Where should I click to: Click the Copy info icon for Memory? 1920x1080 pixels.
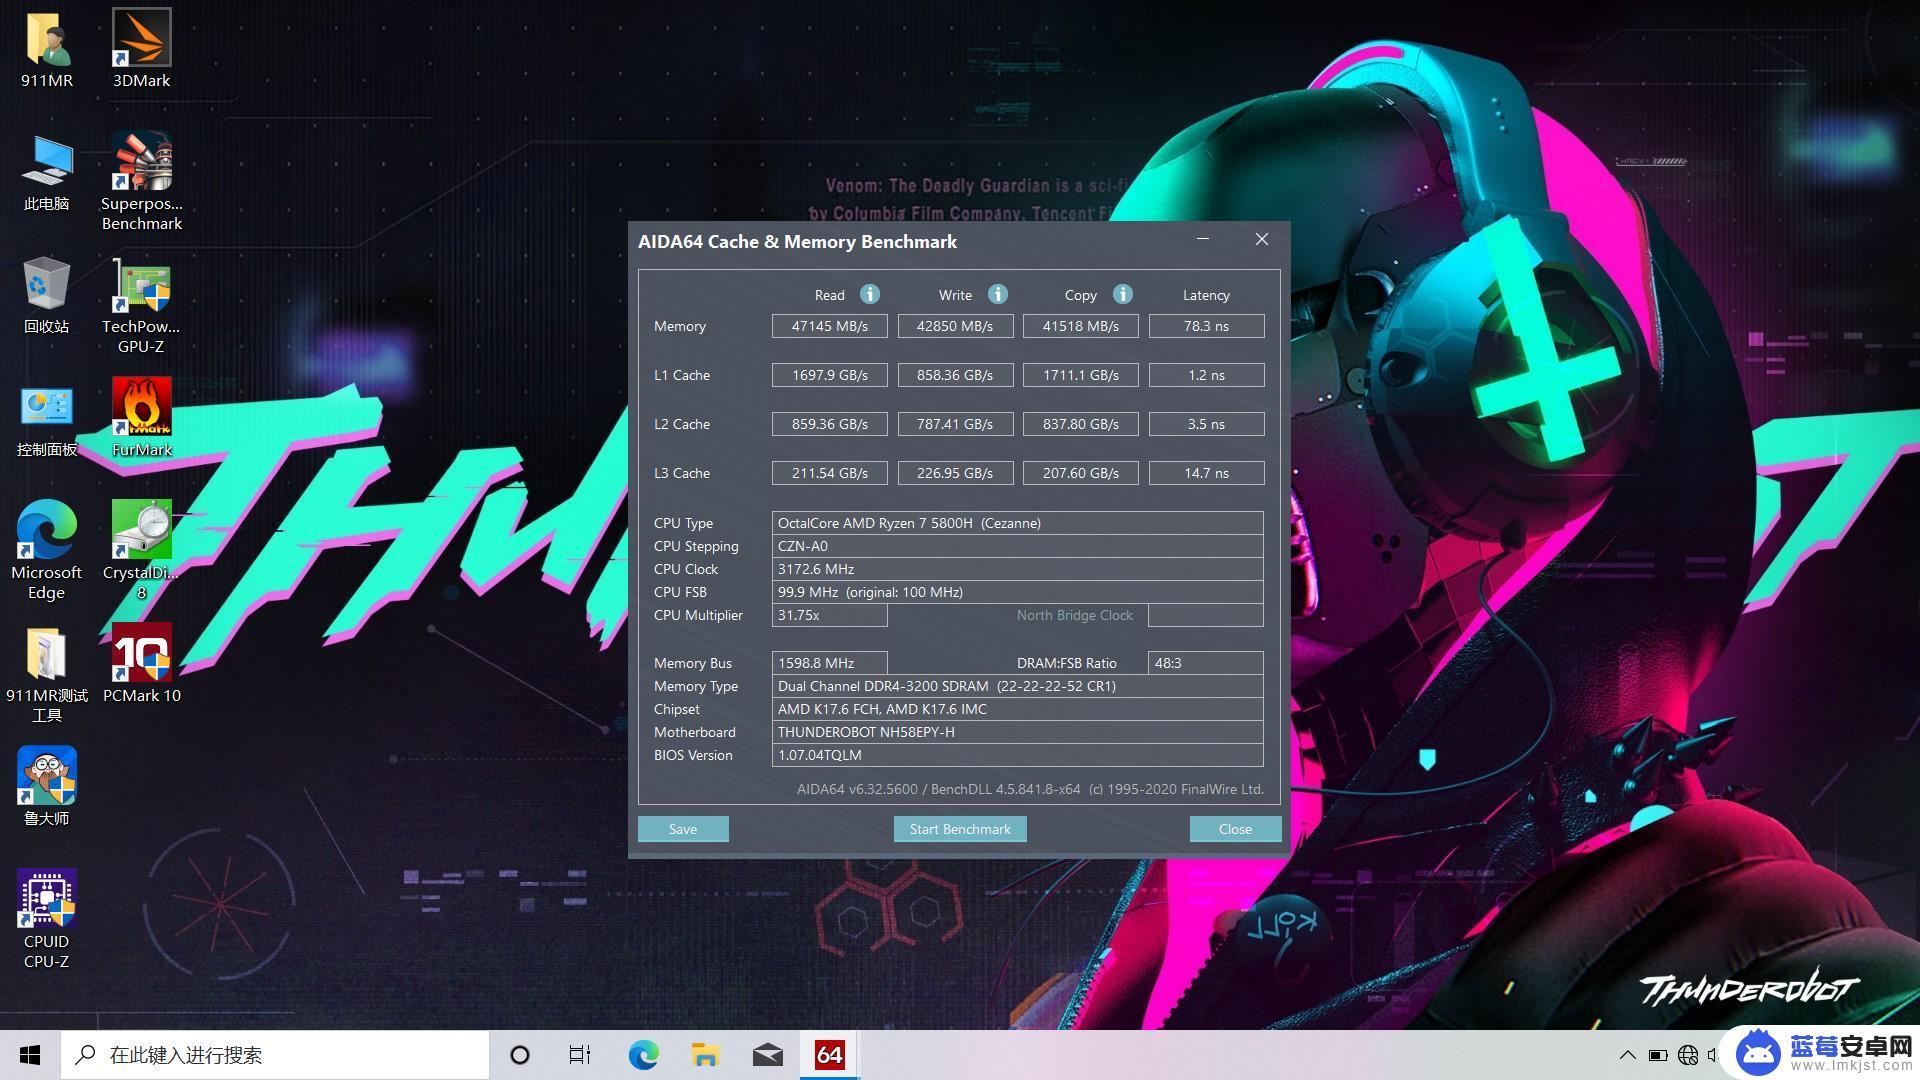1124,294
